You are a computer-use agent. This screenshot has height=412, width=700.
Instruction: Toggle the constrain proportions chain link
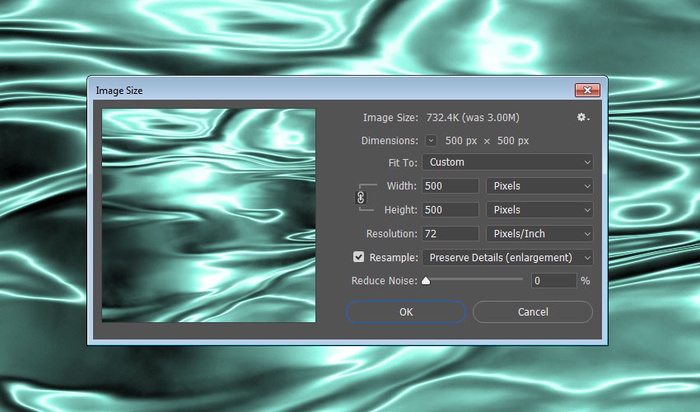(361, 198)
